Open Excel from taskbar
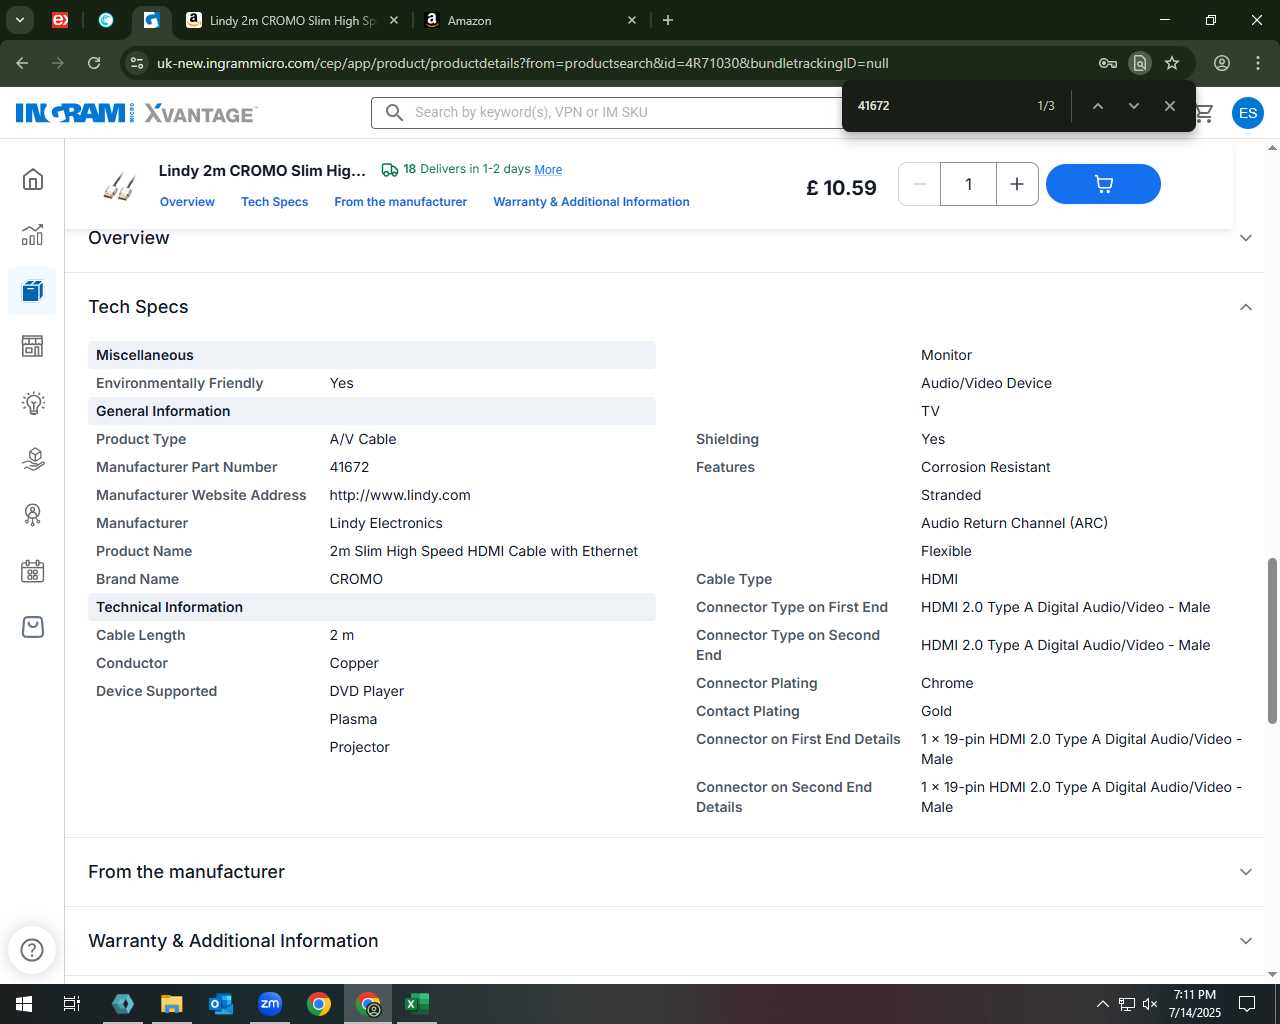The image size is (1280, 1024). 417,1004
